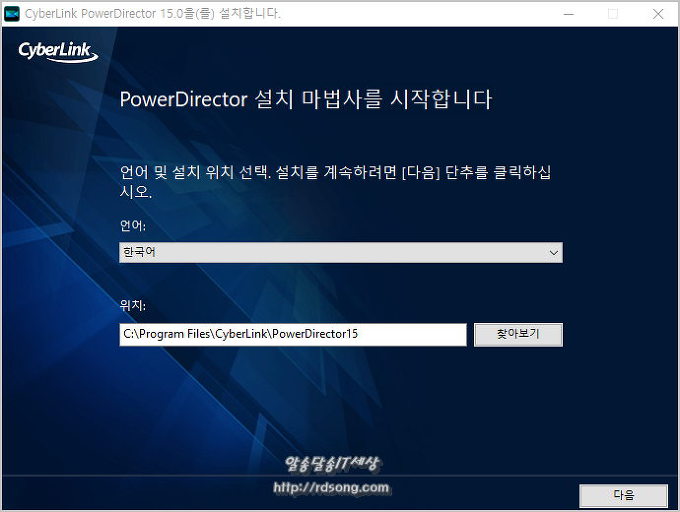Click the 언어: label text

click(133, 225)
